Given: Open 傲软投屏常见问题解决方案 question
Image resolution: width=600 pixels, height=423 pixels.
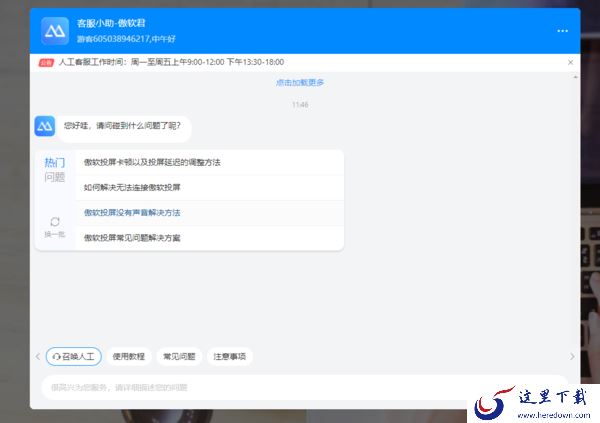Looking at the screenshot, I should pos(210,238).
